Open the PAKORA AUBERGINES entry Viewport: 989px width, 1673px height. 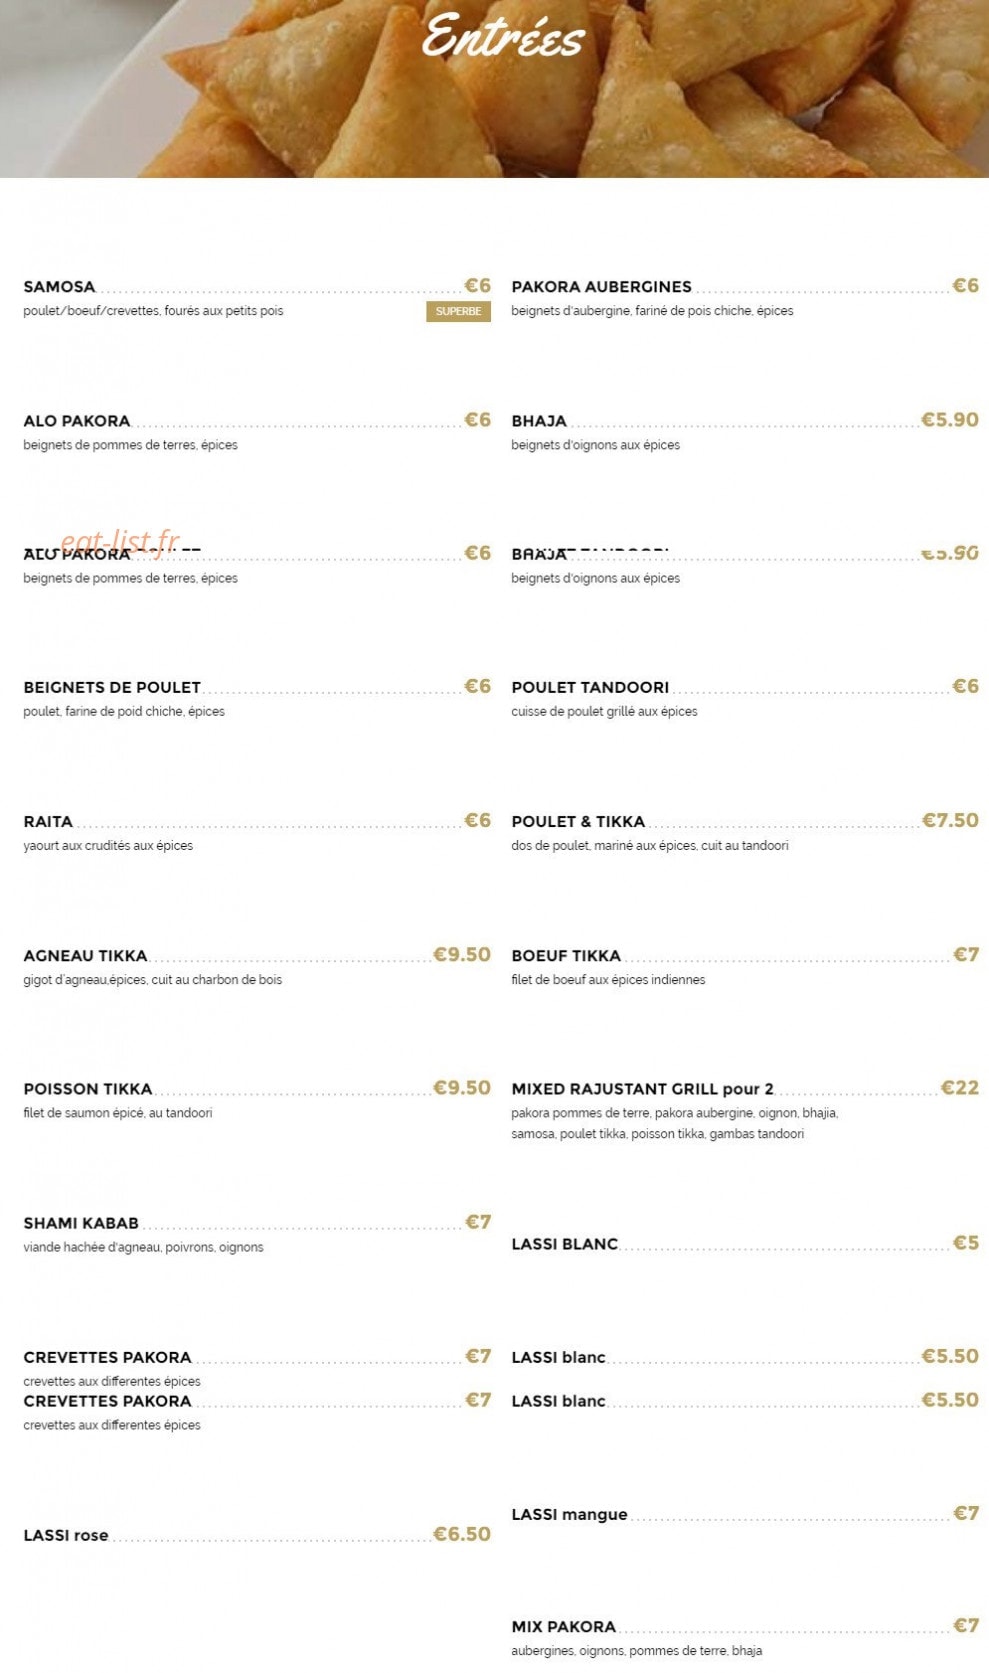[601, 287]
